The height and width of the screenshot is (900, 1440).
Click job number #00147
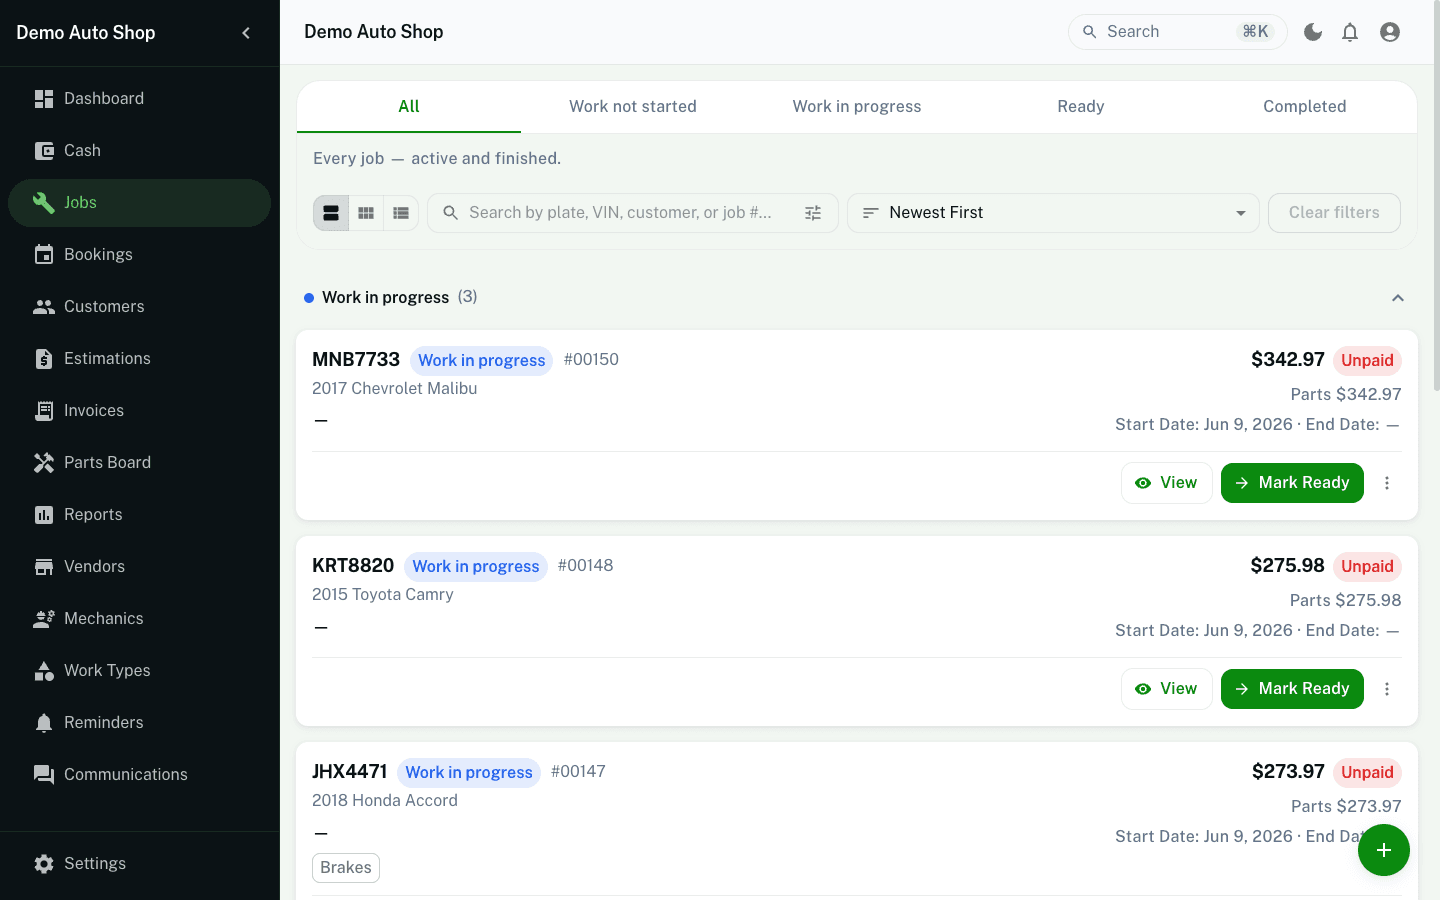(578, 771)
